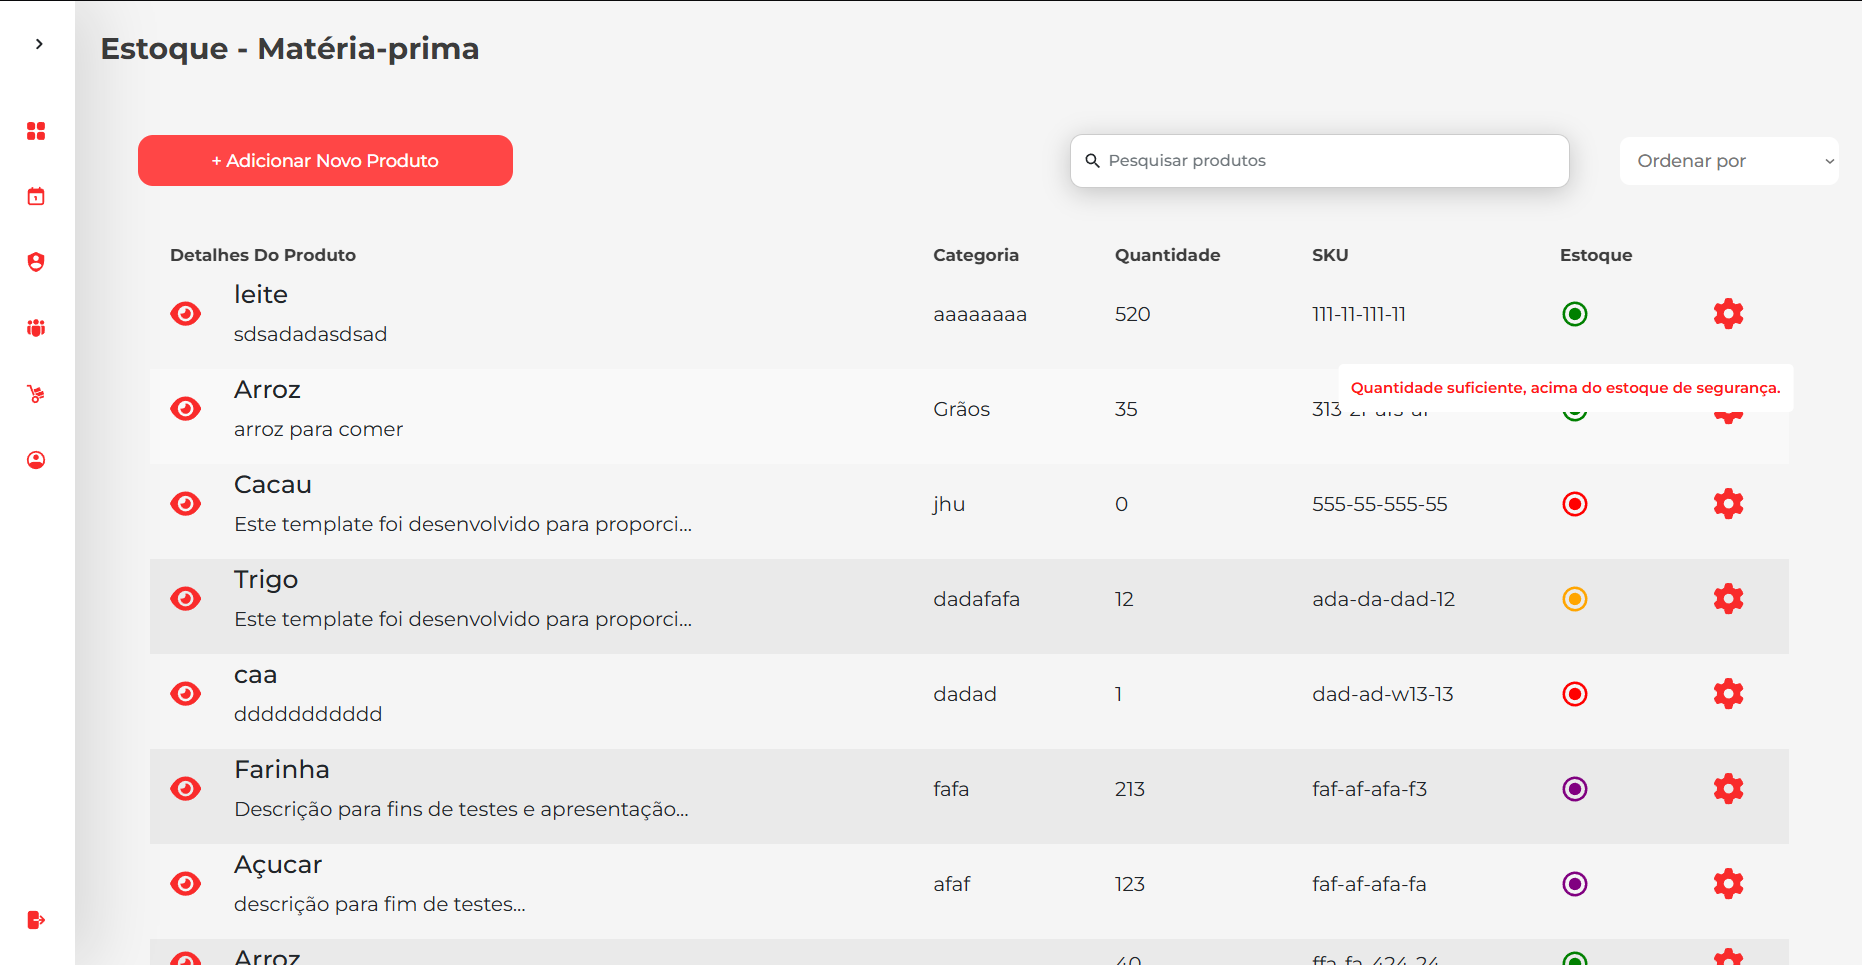1862x965 pixels.
Task: Select the product name Cacau
Action: coord(273,485)
